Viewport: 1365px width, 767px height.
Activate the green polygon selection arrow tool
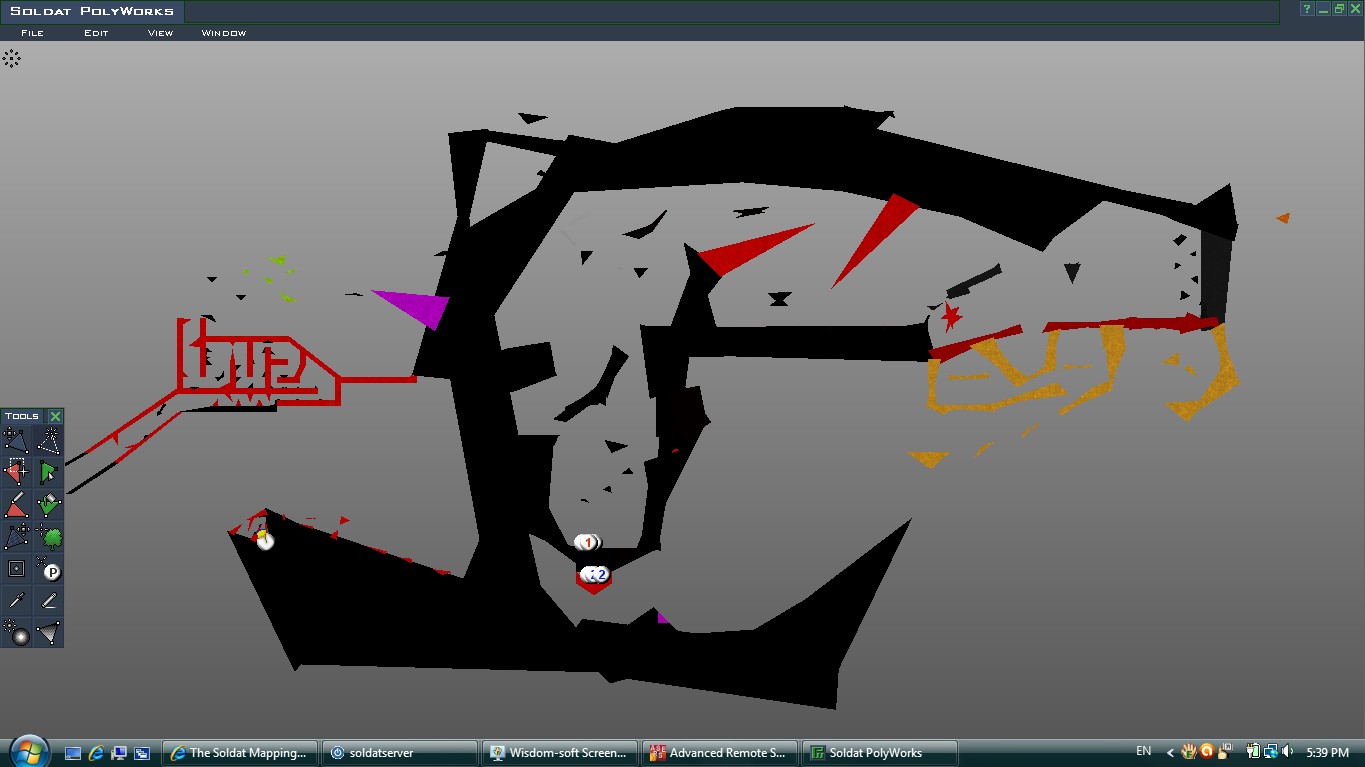click(x=48, y=472)
